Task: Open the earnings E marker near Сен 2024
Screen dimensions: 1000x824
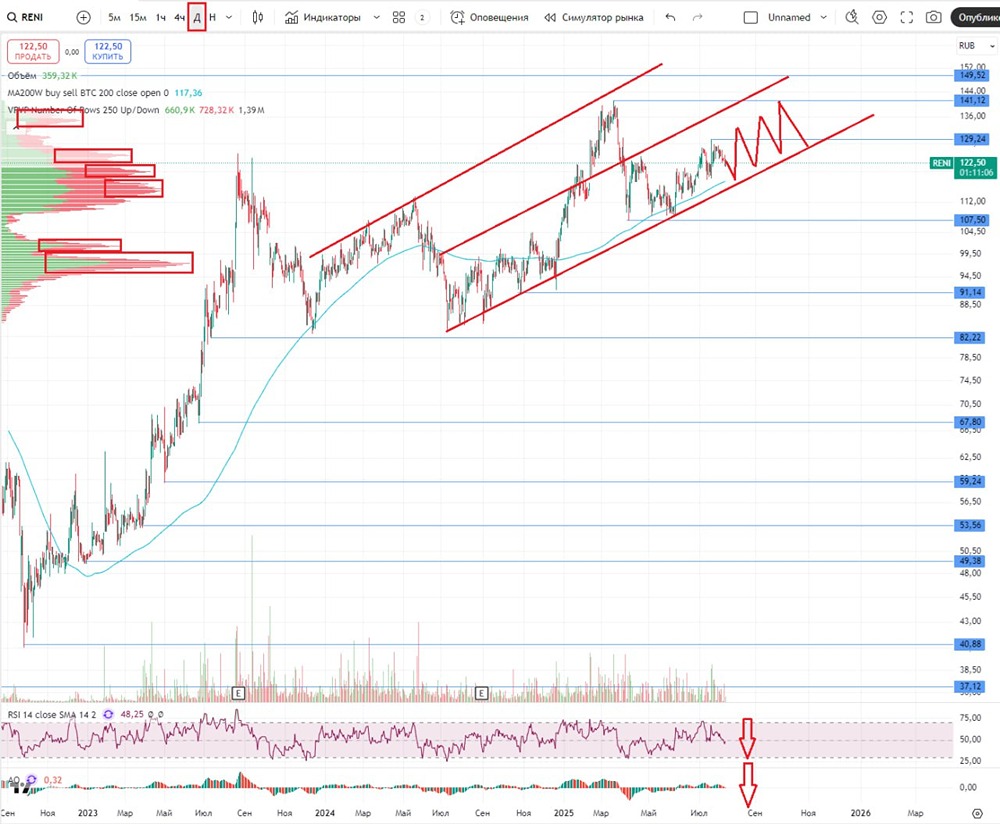Action: coord(482,693)
